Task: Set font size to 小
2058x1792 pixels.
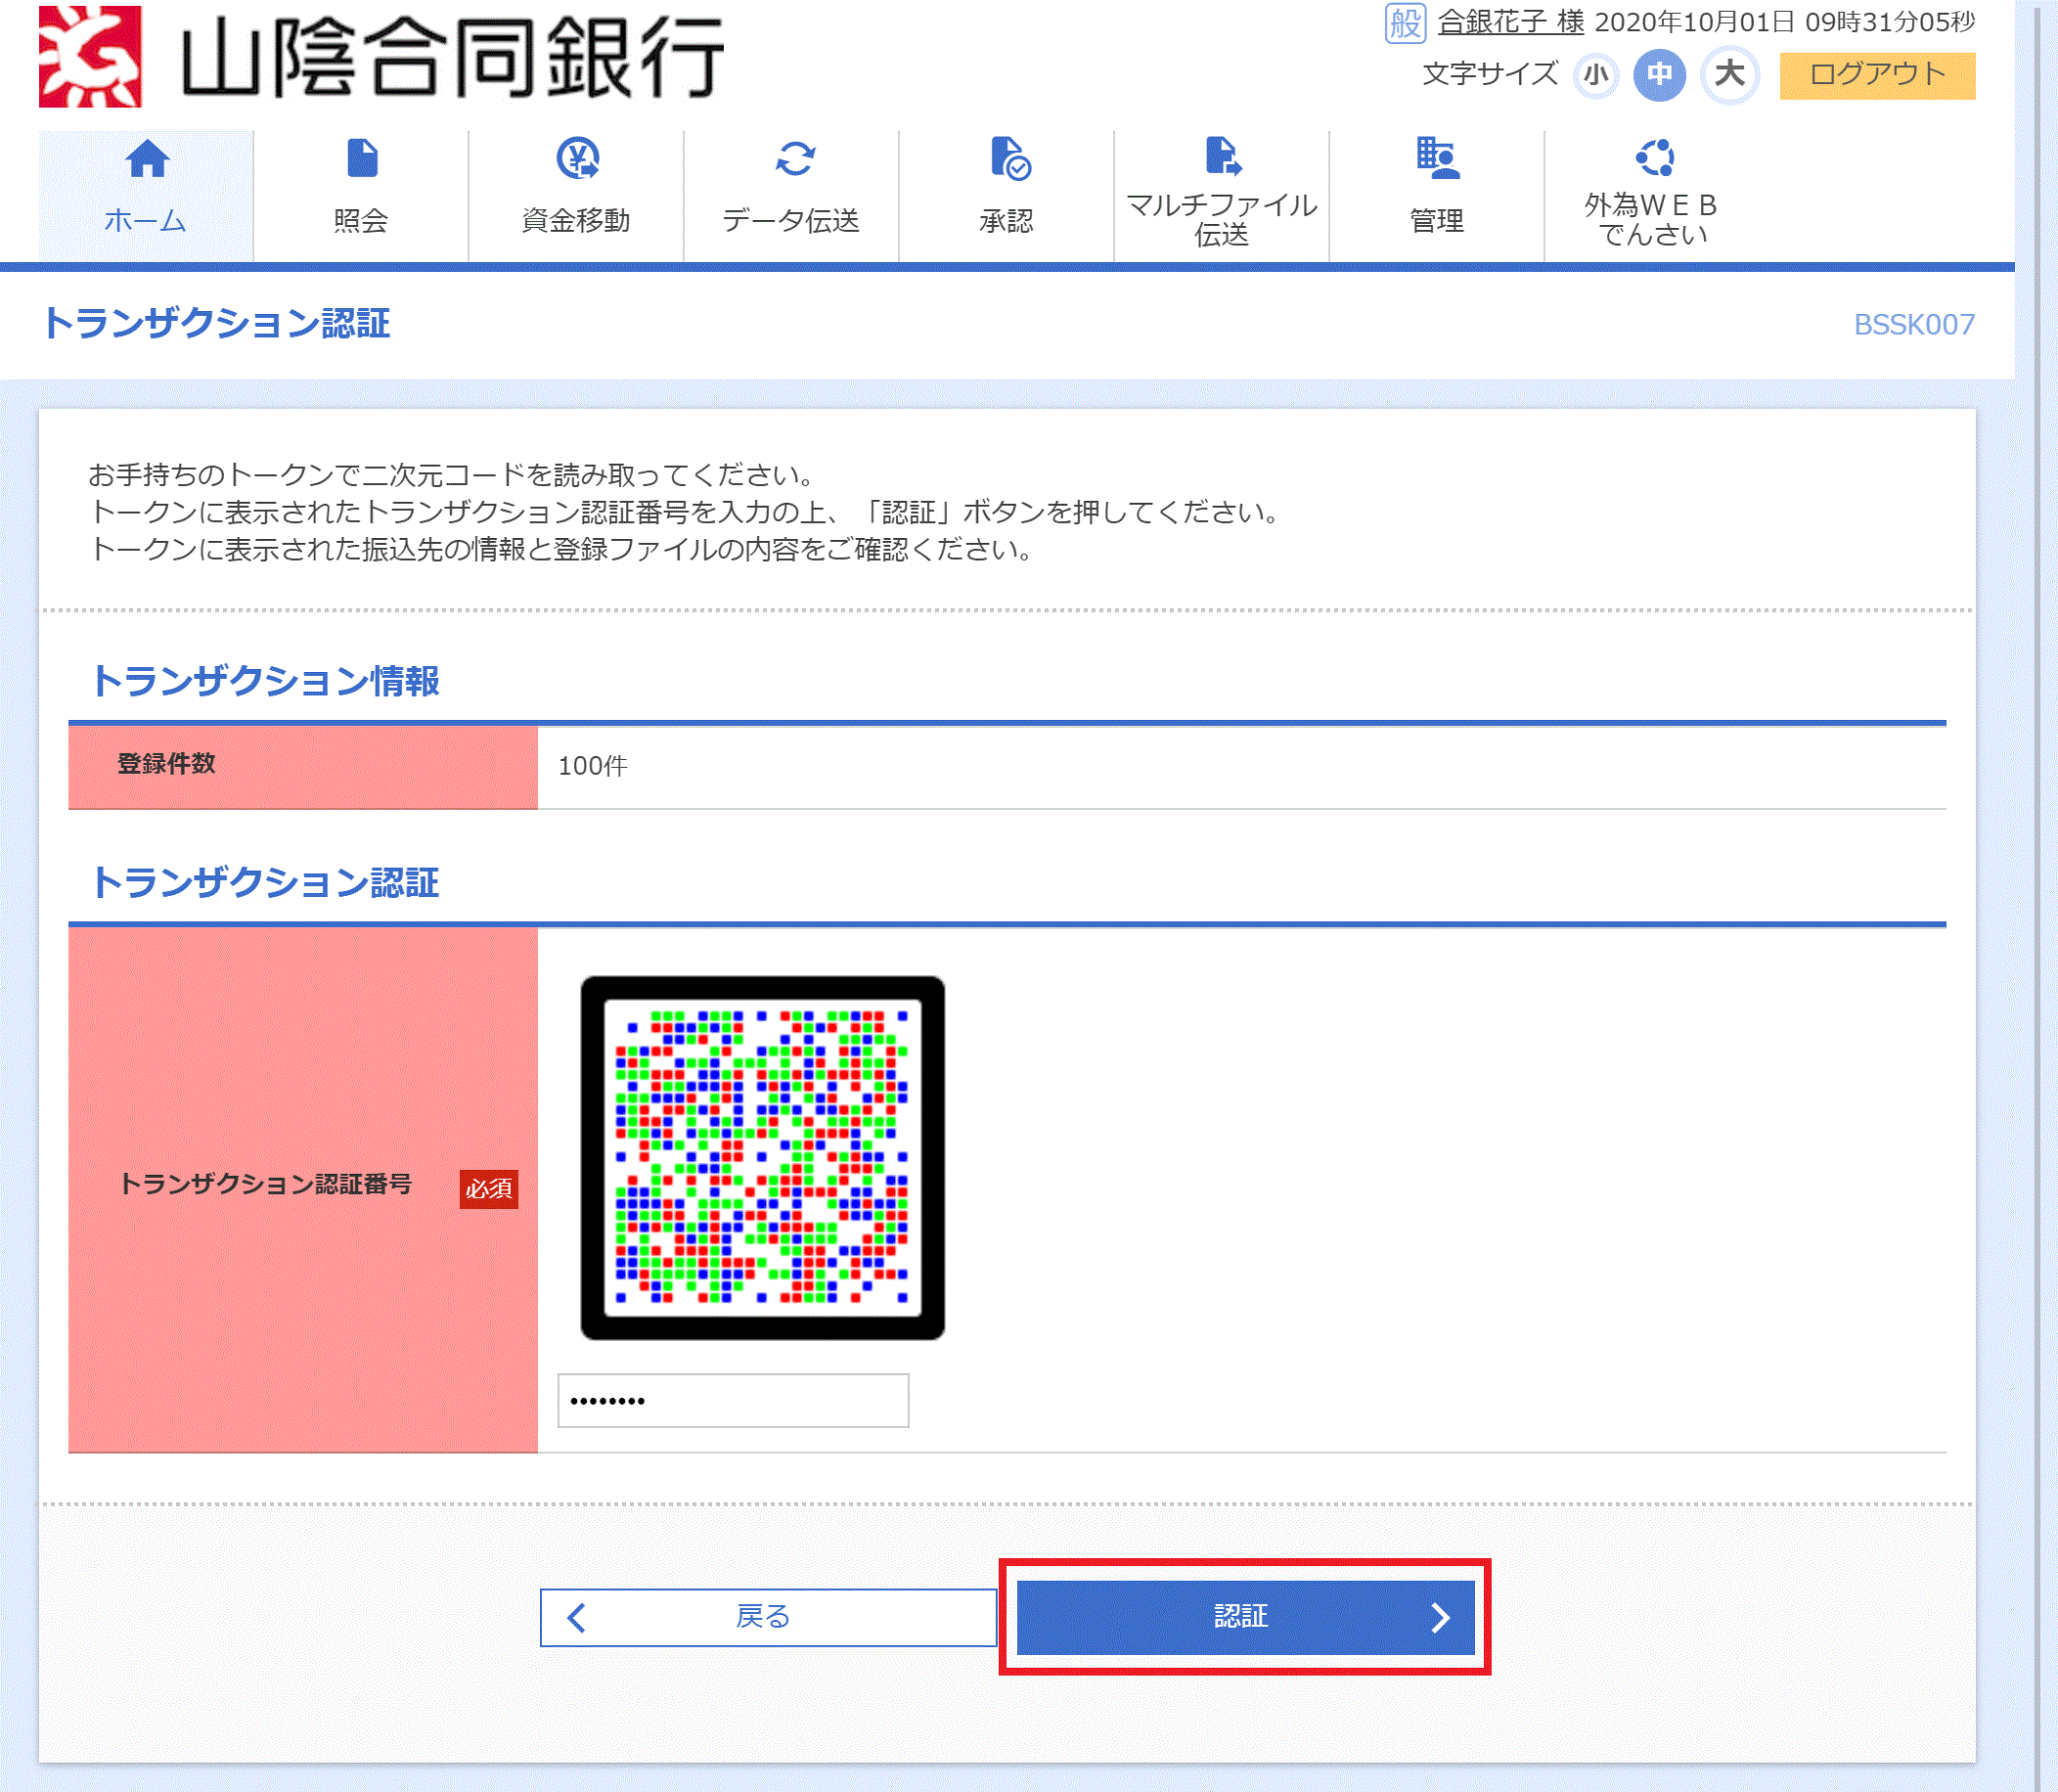Action: point(1595,75)
